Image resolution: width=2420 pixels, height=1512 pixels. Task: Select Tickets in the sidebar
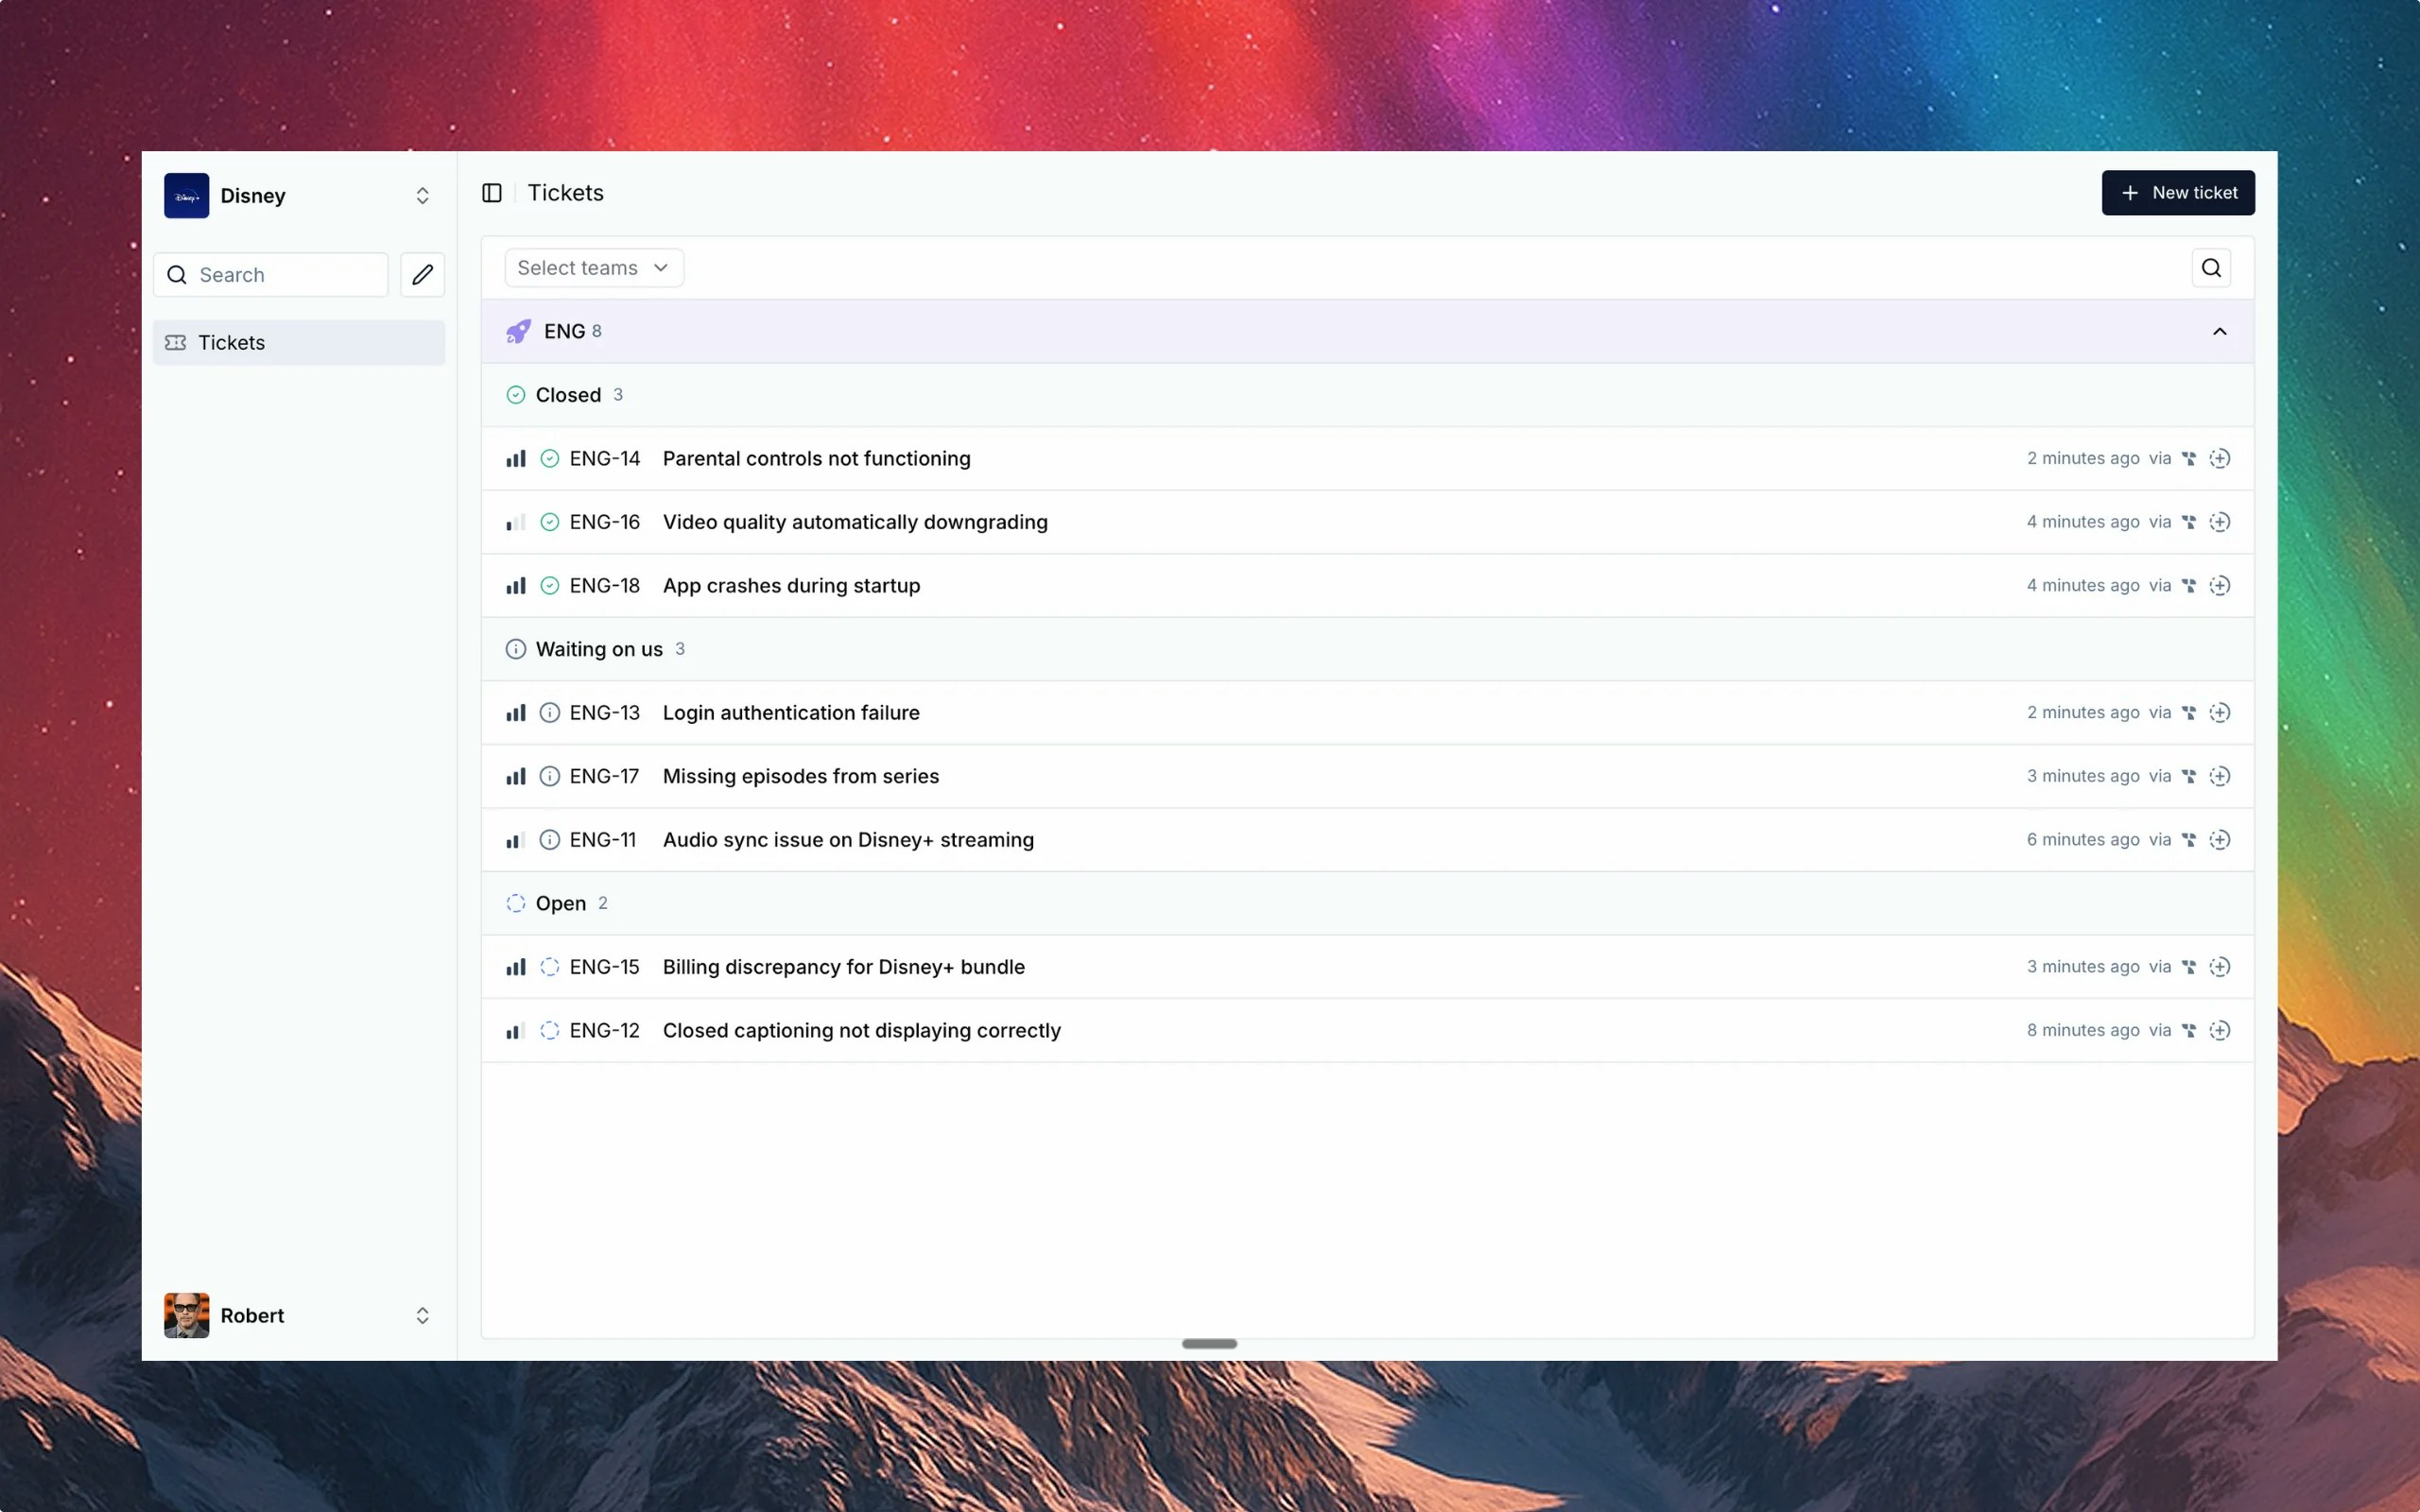tap(298, 343)
